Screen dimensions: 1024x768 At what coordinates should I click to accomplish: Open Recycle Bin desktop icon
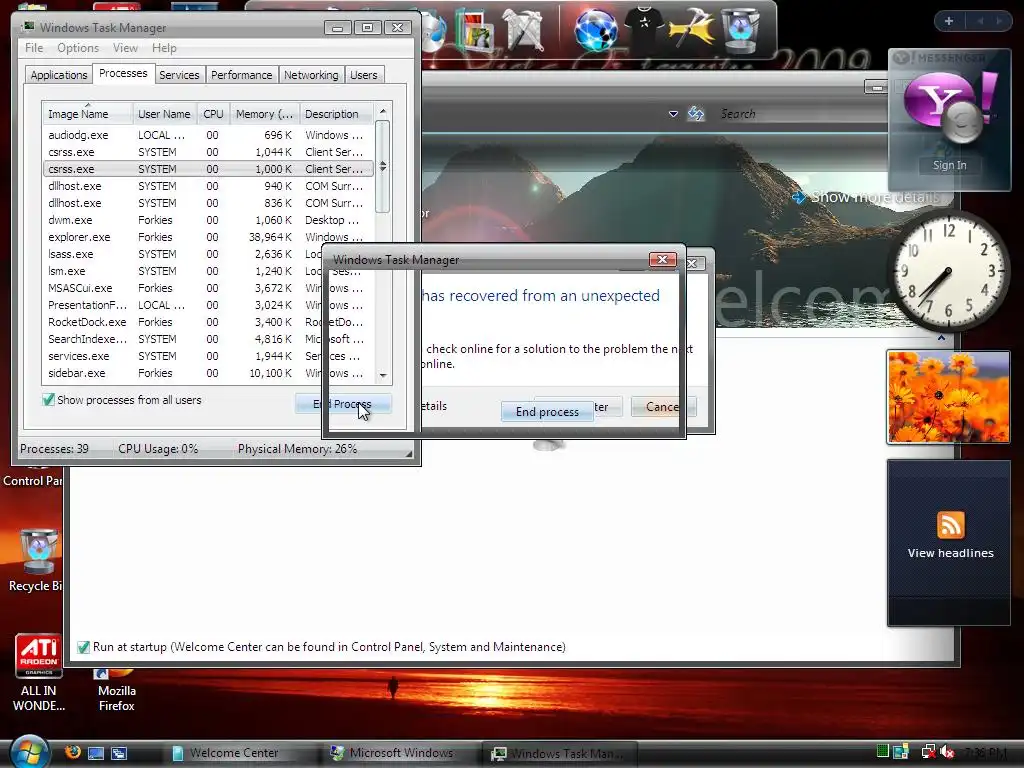coord(36,560)
